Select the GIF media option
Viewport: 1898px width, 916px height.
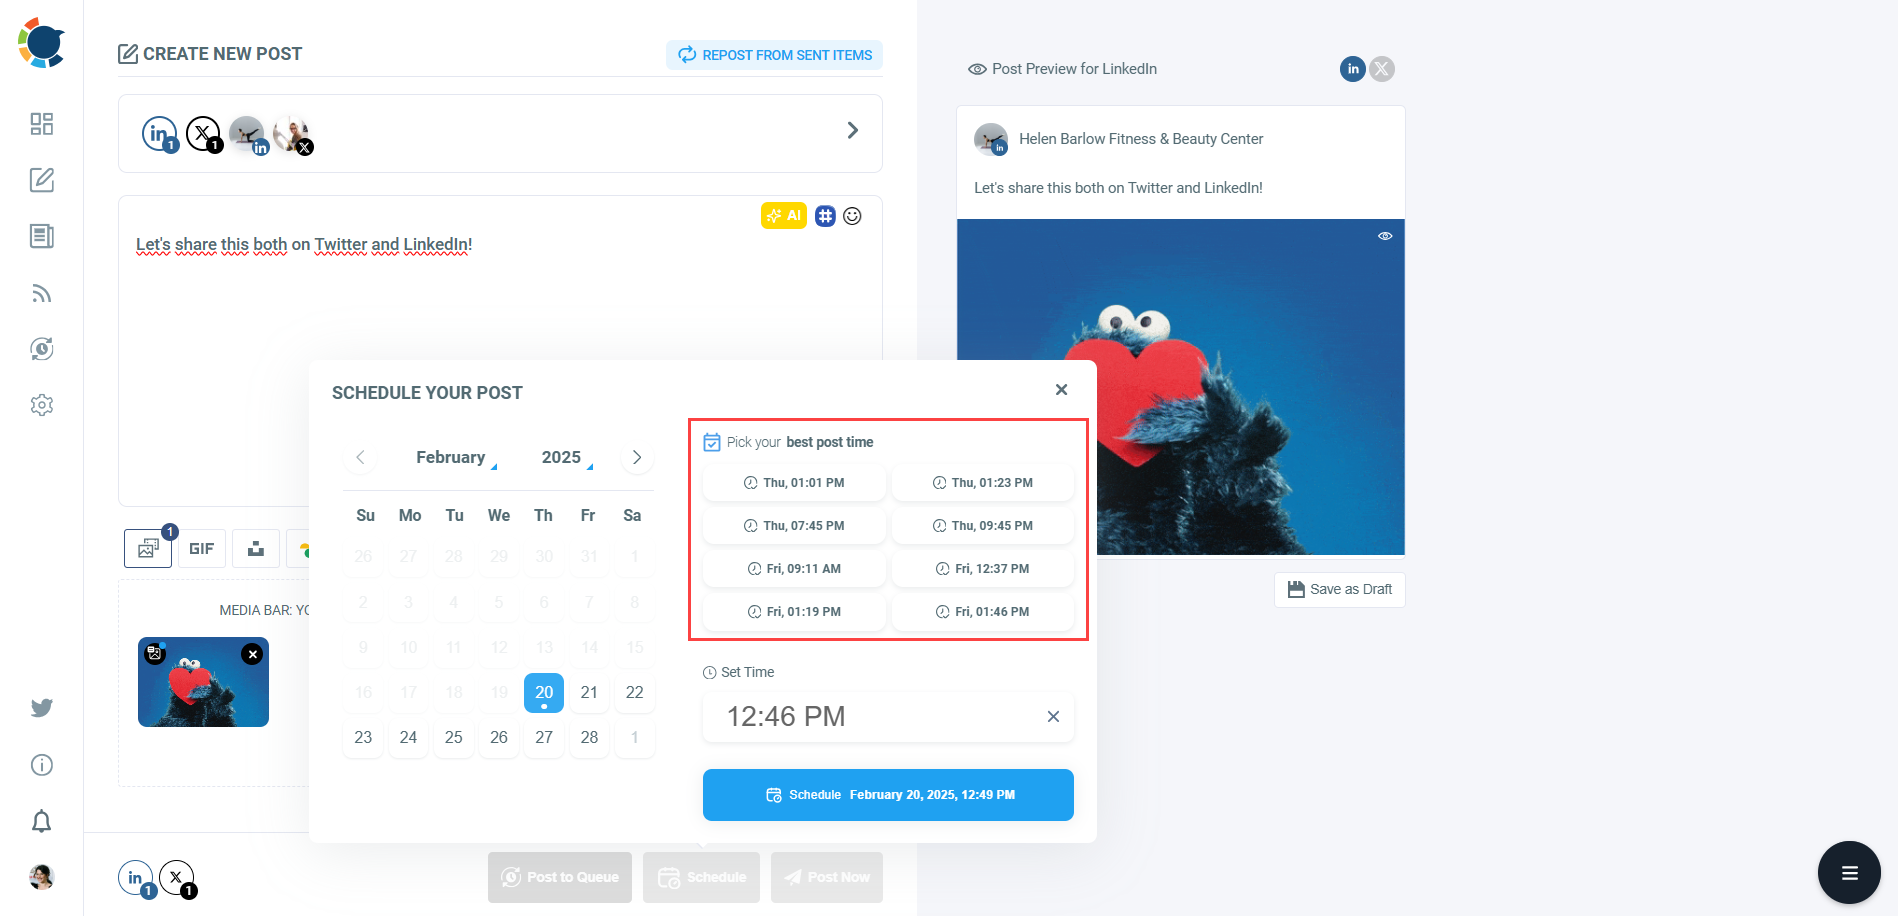[x=201, y=548]
